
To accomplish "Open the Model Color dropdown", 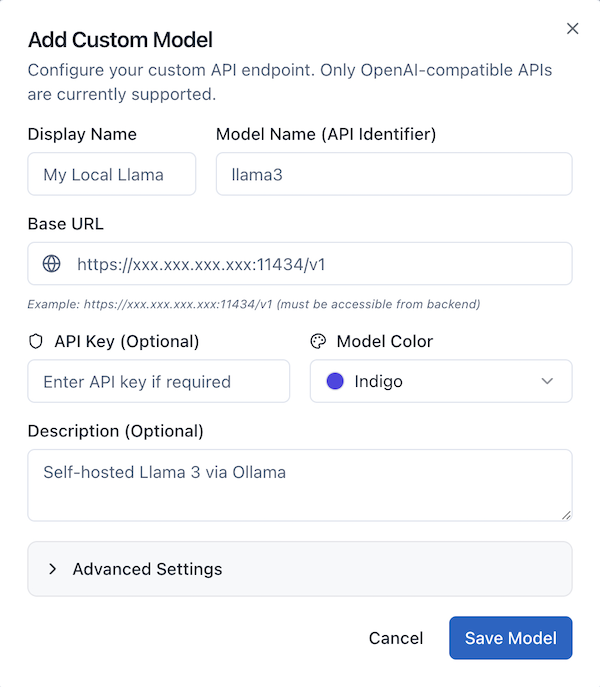I will tap(440, 381).
